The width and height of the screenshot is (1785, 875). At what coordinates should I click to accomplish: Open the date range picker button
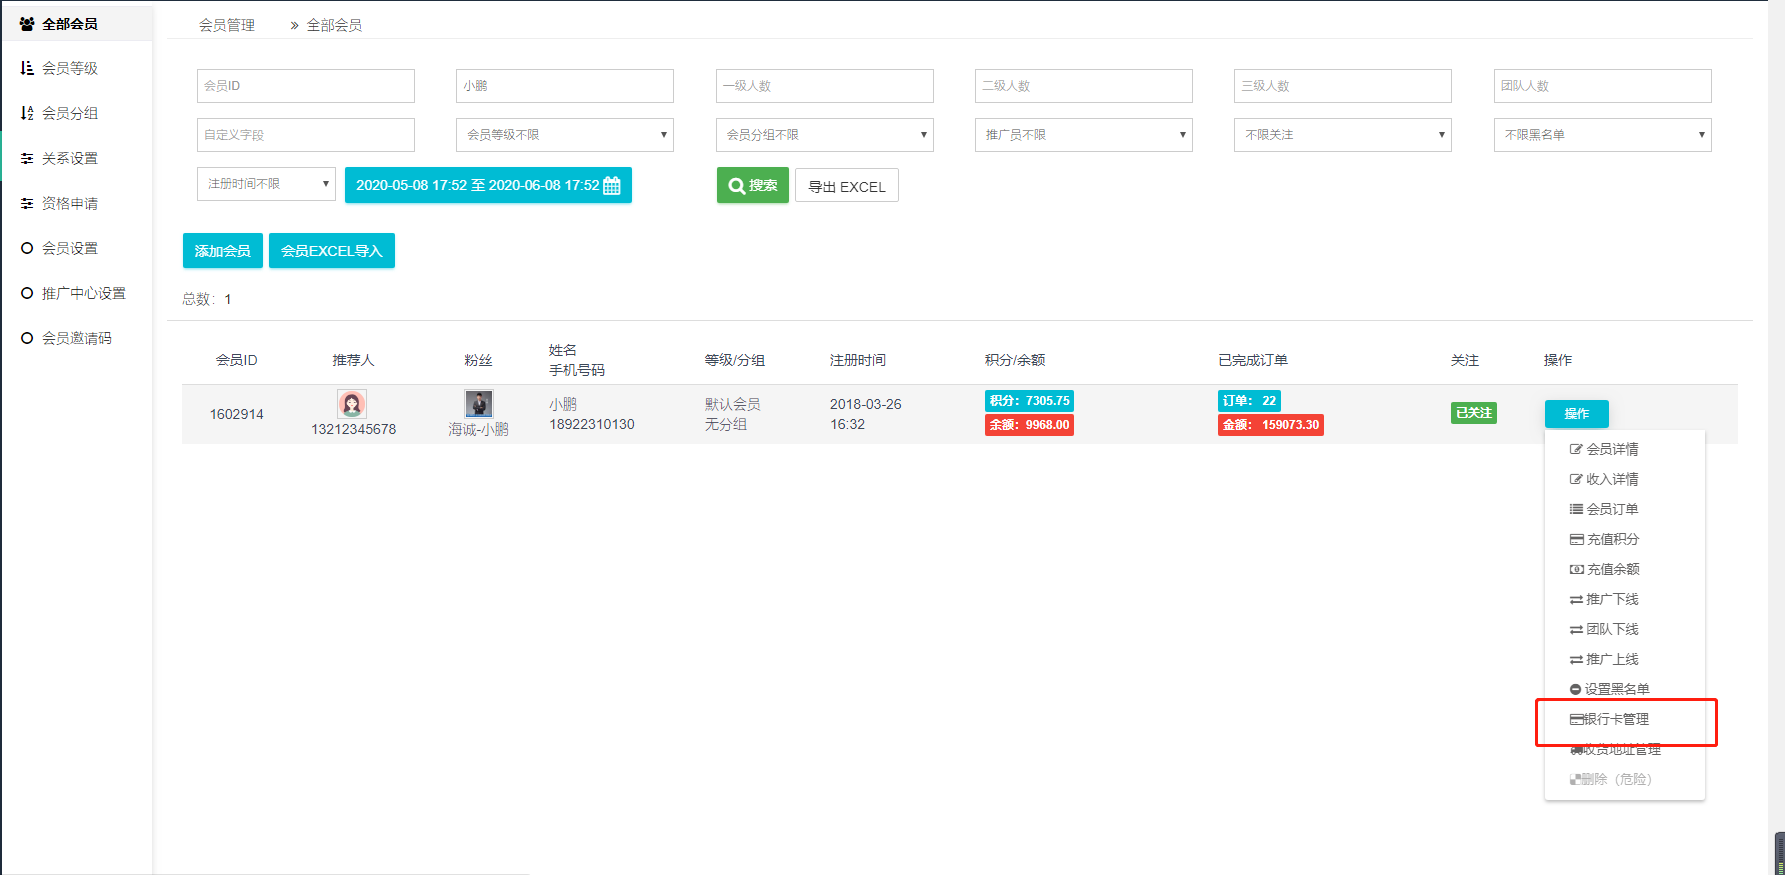(x=488, y=185)
